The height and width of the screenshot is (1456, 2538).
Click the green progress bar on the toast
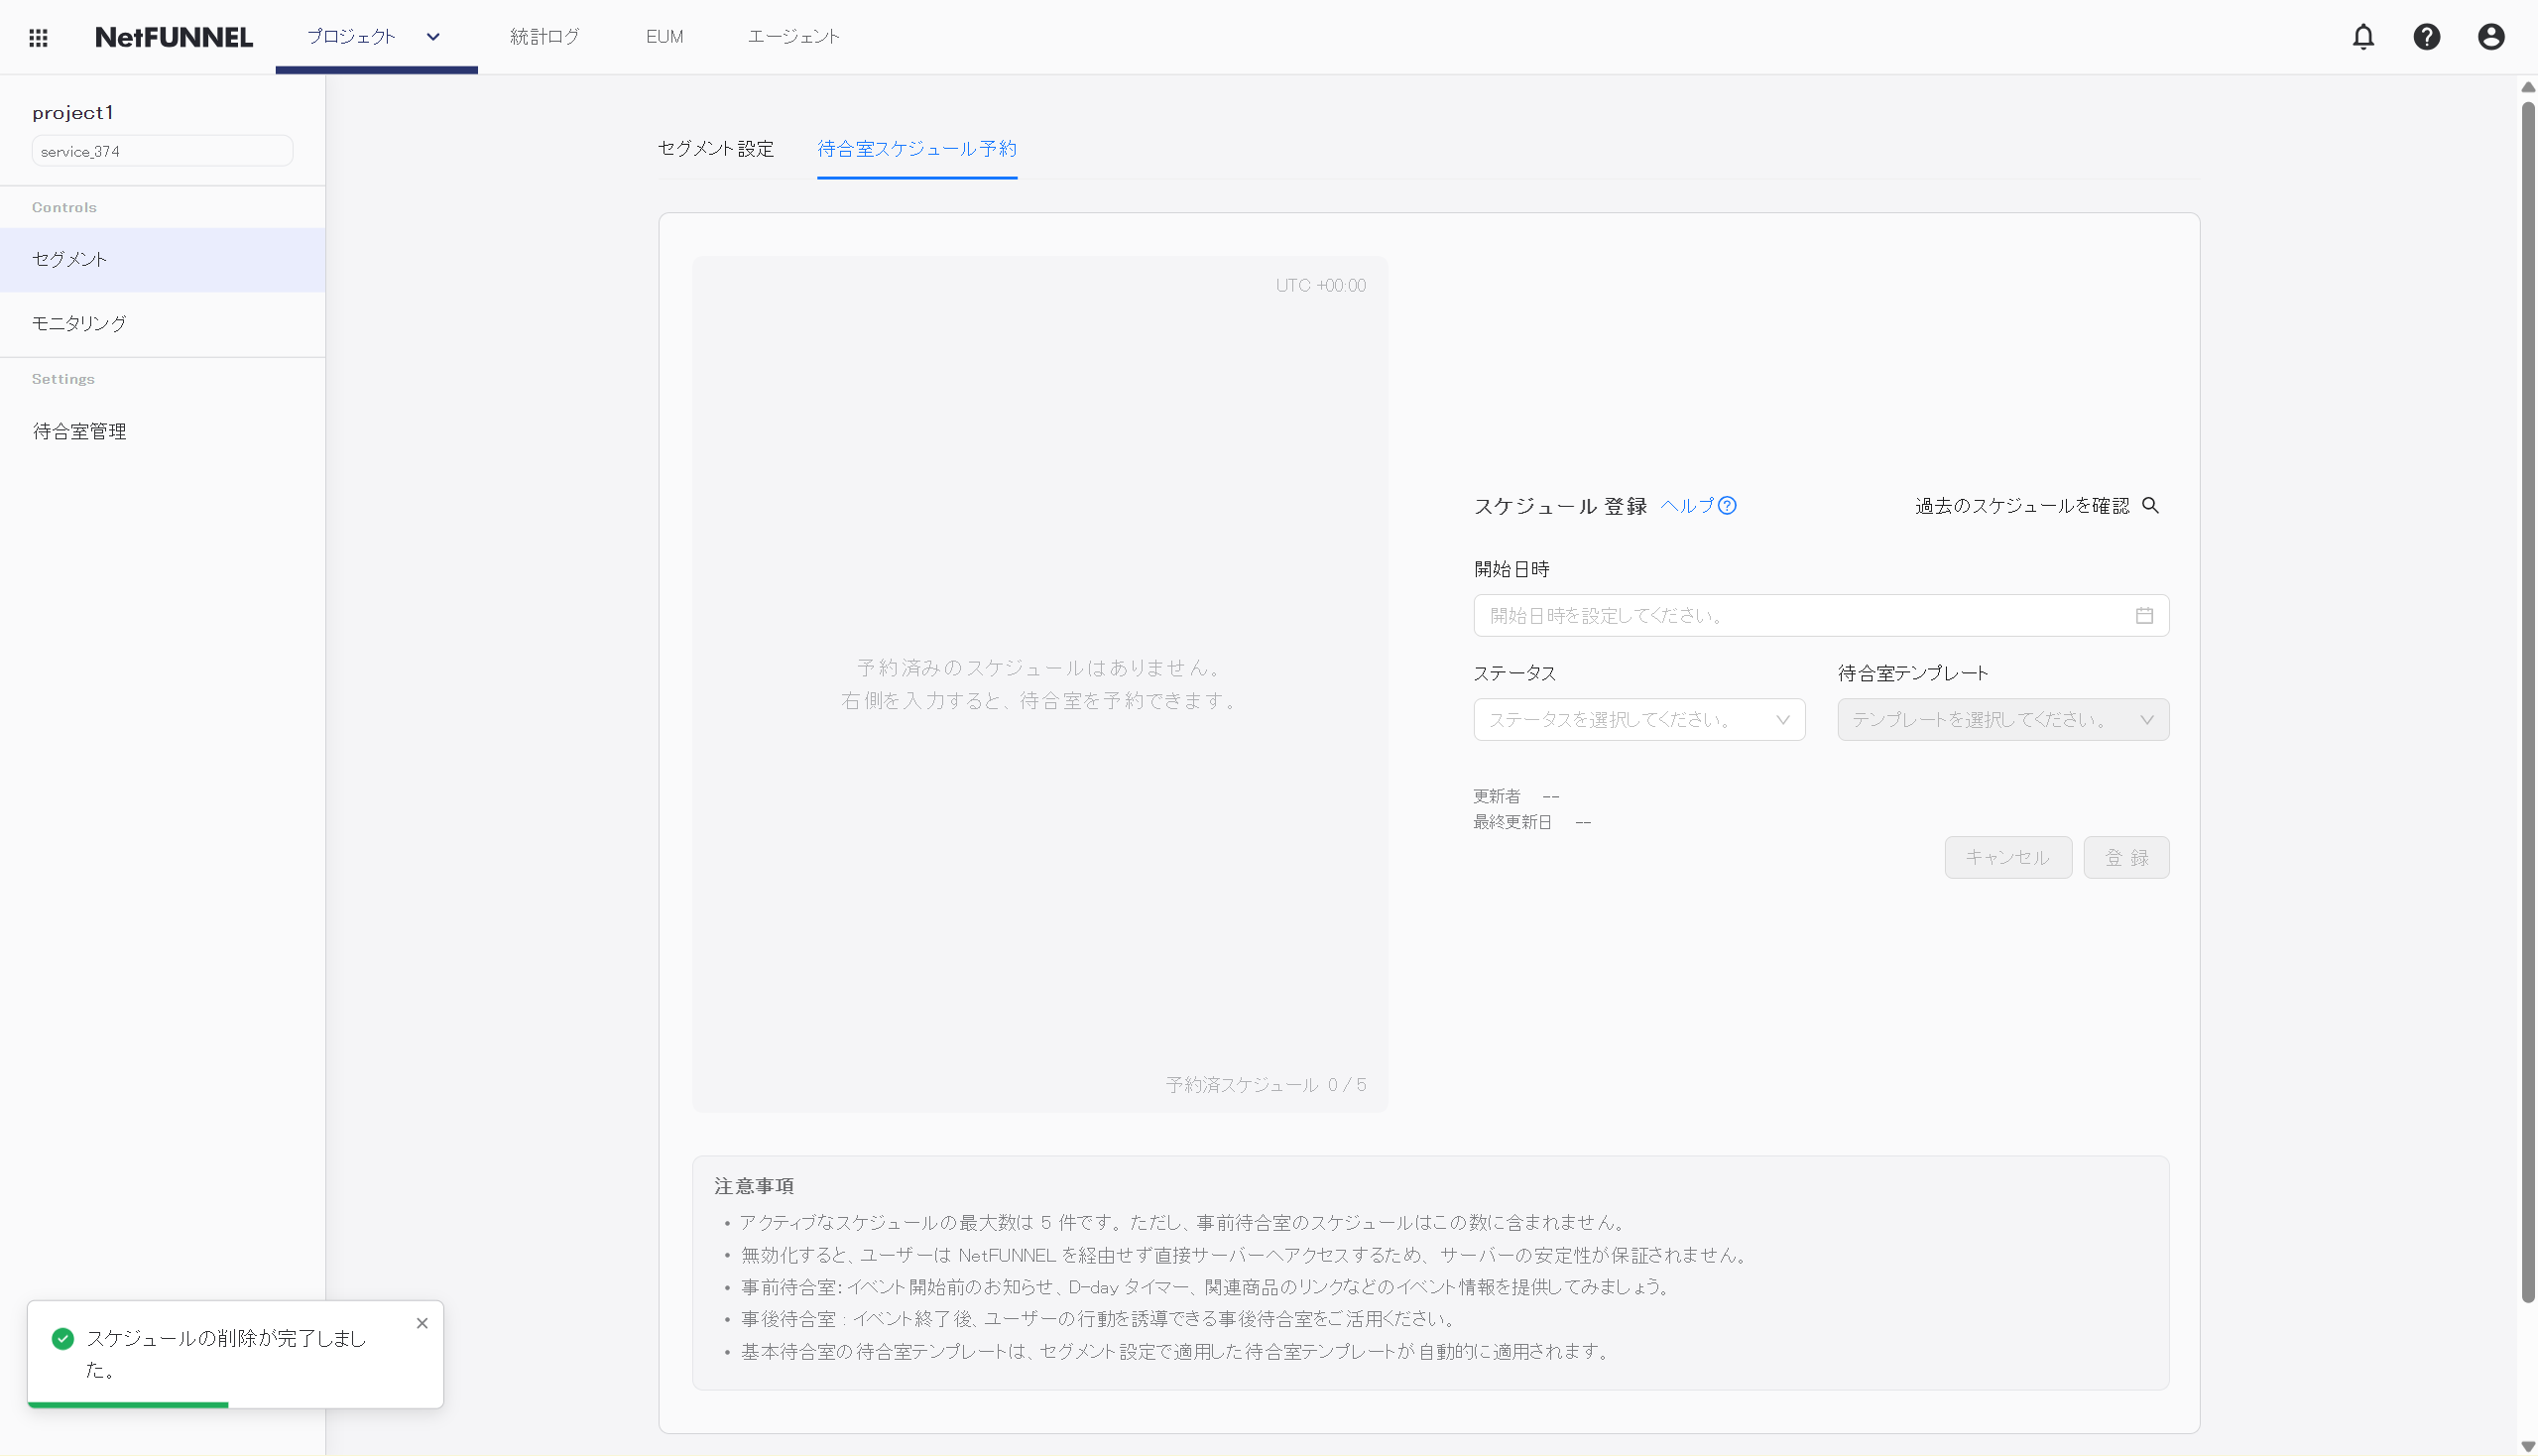[x=129, y=1403]
